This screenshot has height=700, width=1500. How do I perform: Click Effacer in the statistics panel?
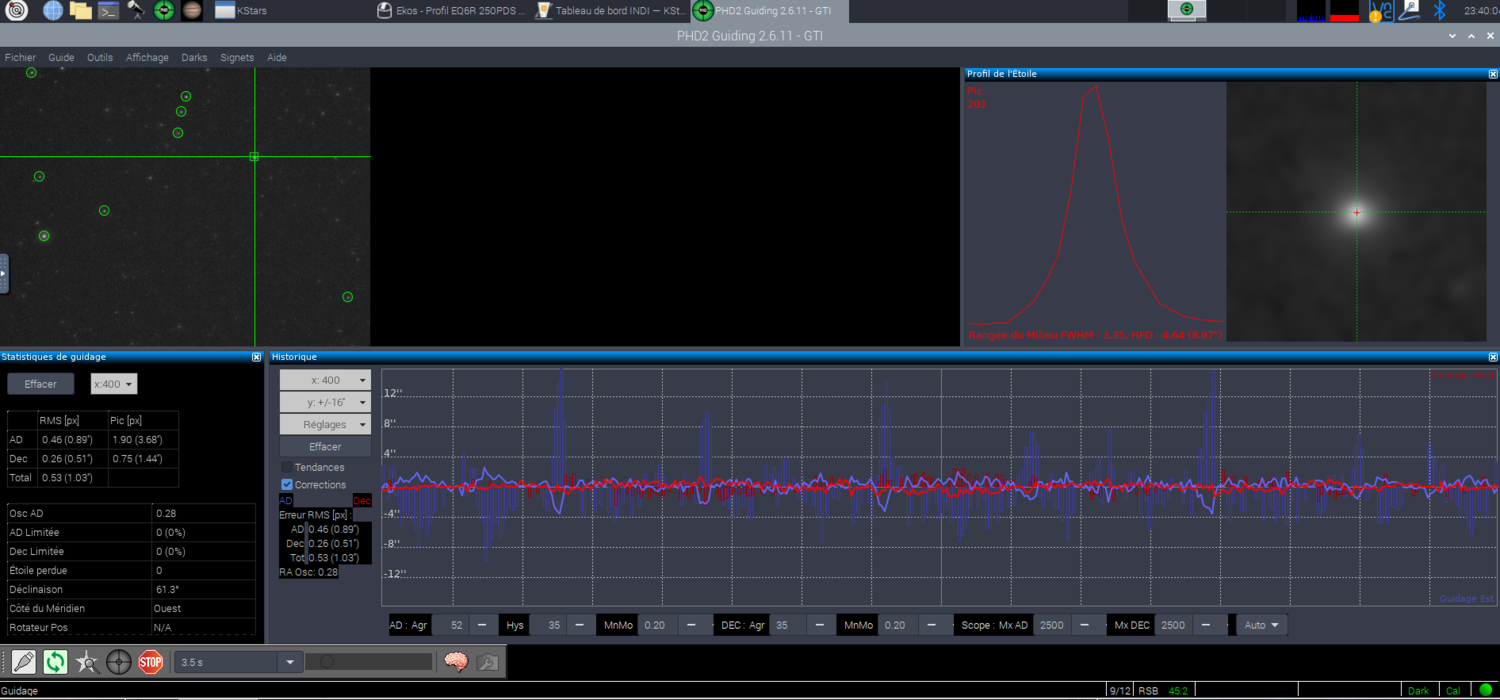point(41,384)
